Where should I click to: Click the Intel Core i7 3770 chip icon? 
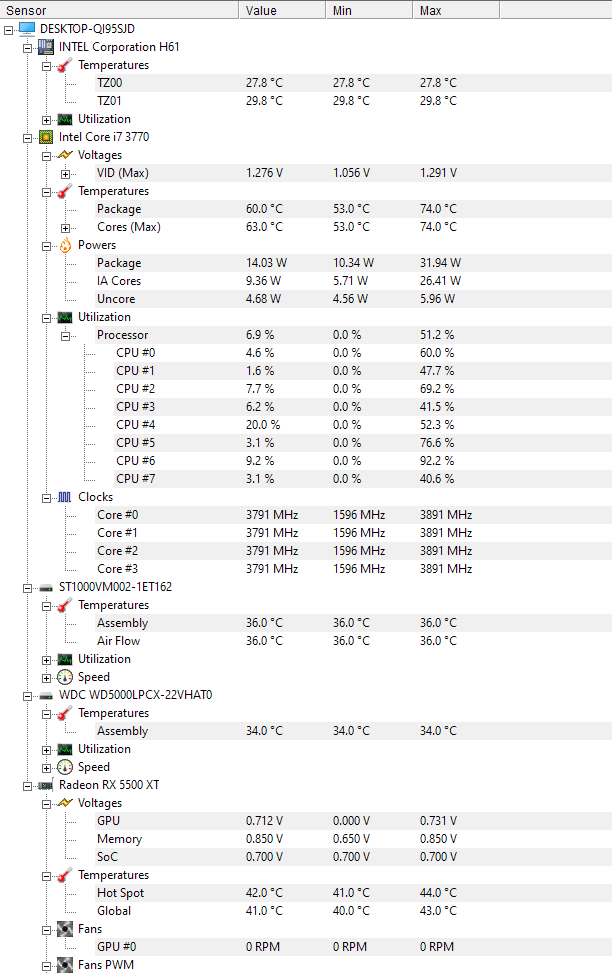pos(46,137)
